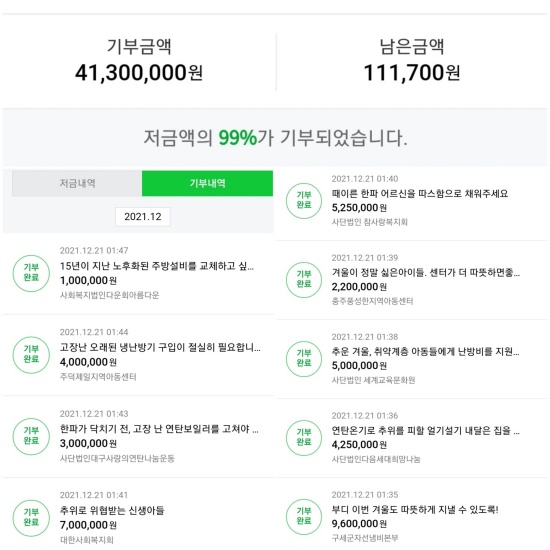The height and width of the screenshot is (550, 550).
Task: Click 기부완료 badge for 5,250,000원 donation
Action: tap(304, 201)
